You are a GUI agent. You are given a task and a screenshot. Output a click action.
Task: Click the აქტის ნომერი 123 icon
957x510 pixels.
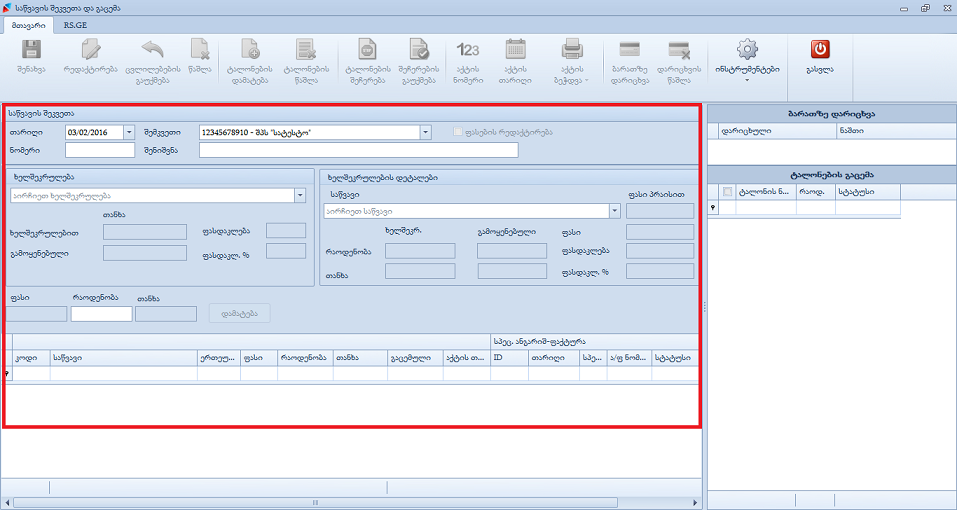468,49
